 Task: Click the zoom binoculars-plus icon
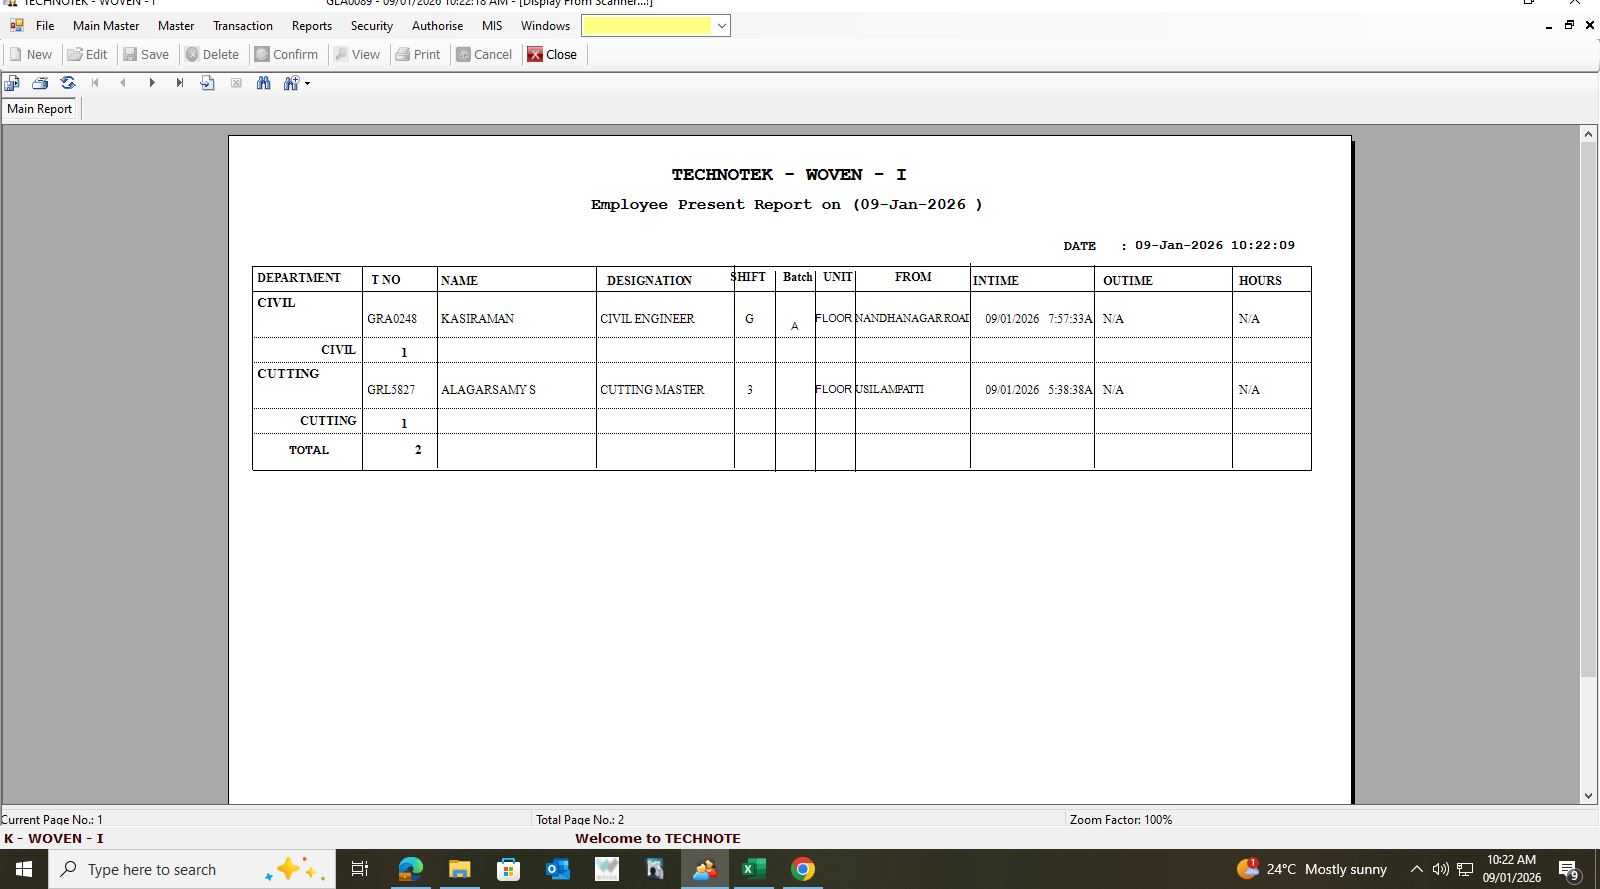[291, 83]
